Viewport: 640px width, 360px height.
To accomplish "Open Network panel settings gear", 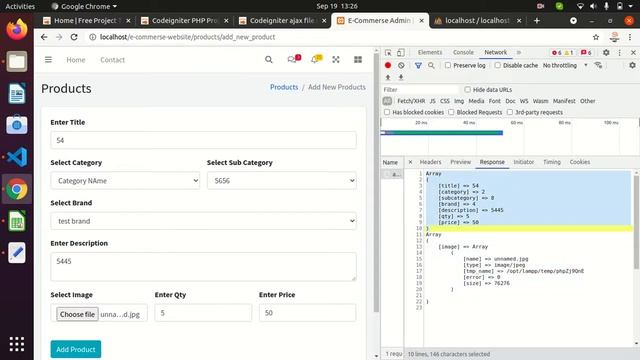I will (632, 65).
